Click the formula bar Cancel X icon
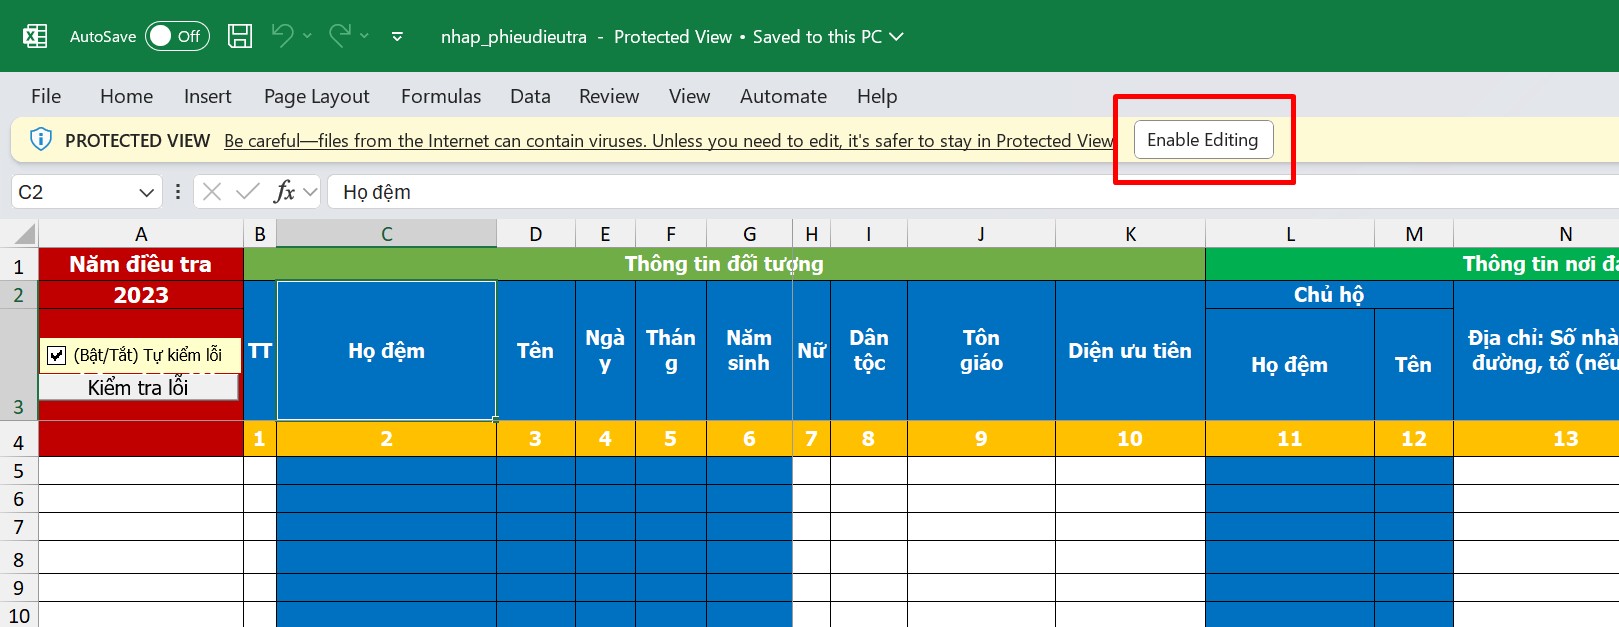 click(x=212, y=192)
